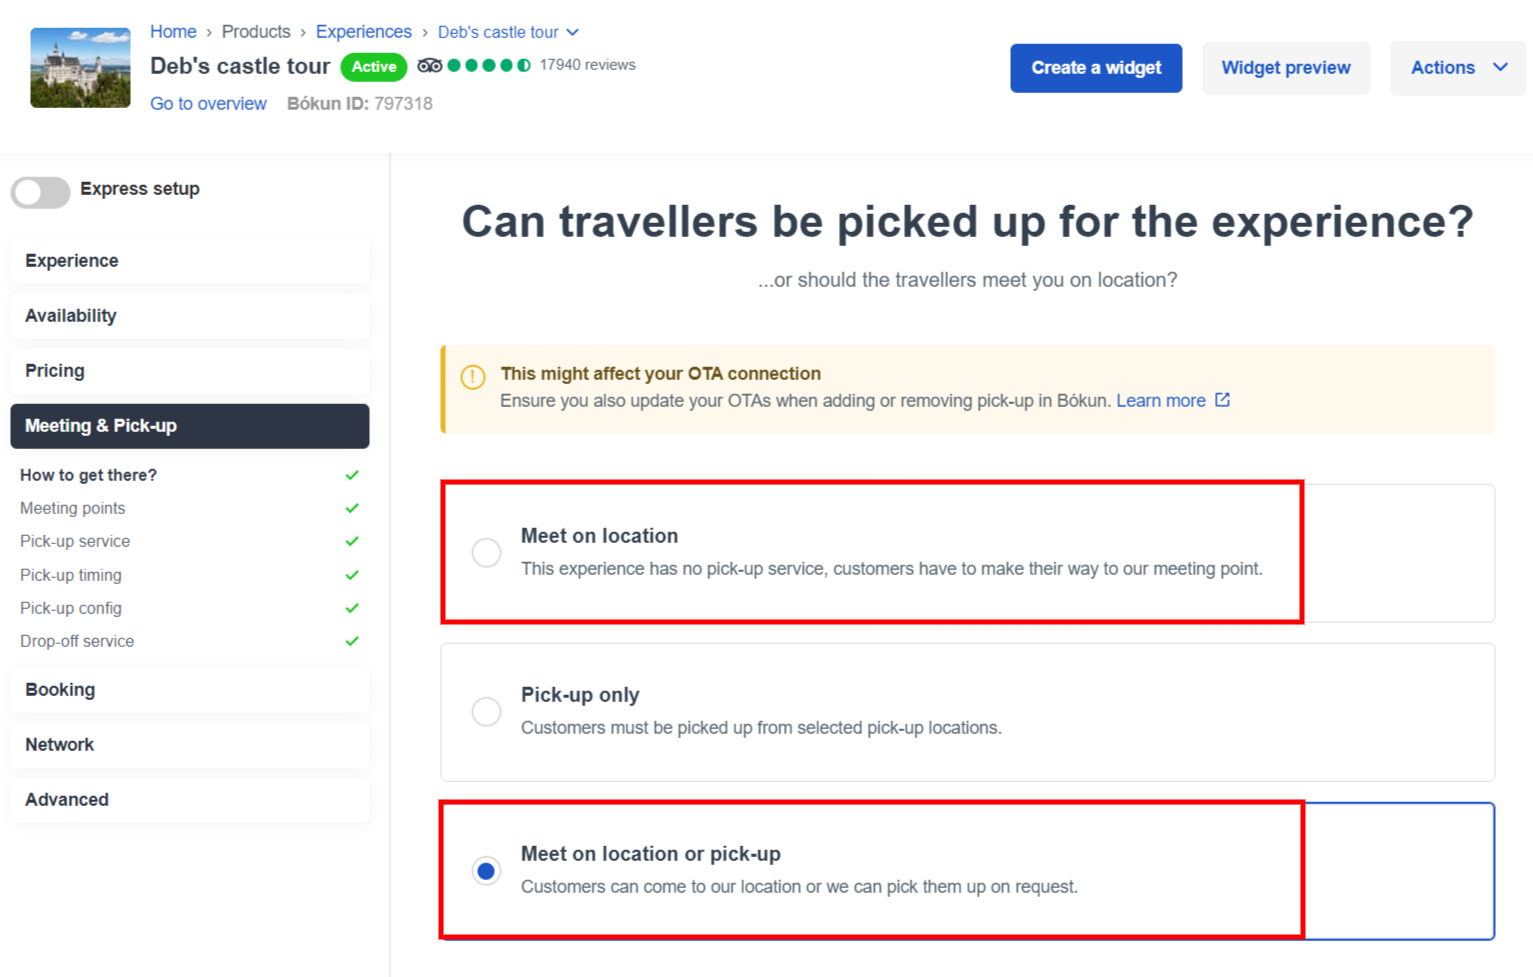The image size is (1533, 977).
Task: Click checkmark beside Drop-off service
Action: (352, 641)
